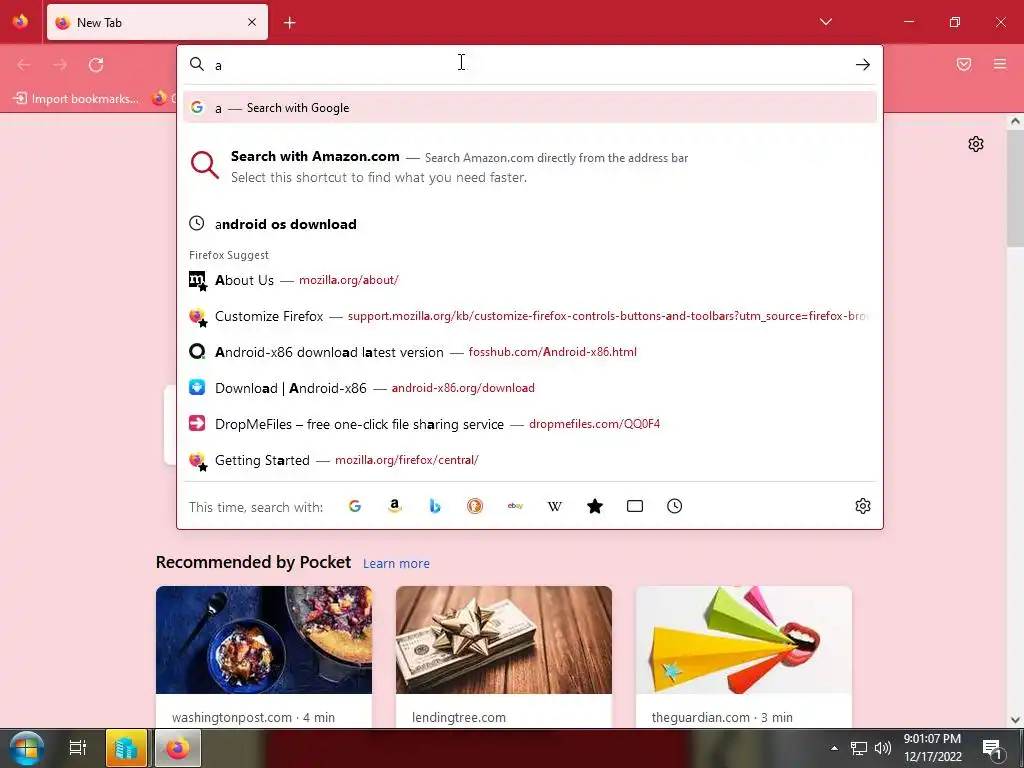Go back to the previous page
The height and width of the screenshot is (768, 1024).
[x=24, y=65]
